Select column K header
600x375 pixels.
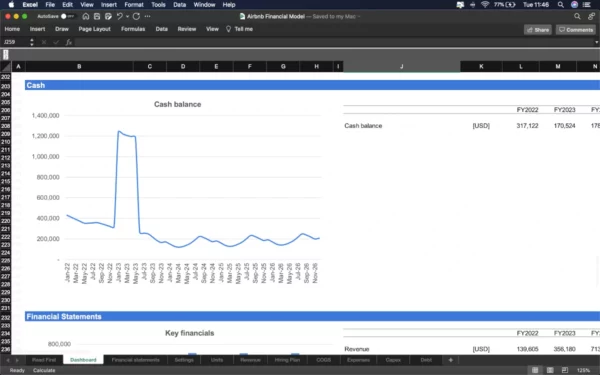[x=481, y=67]
